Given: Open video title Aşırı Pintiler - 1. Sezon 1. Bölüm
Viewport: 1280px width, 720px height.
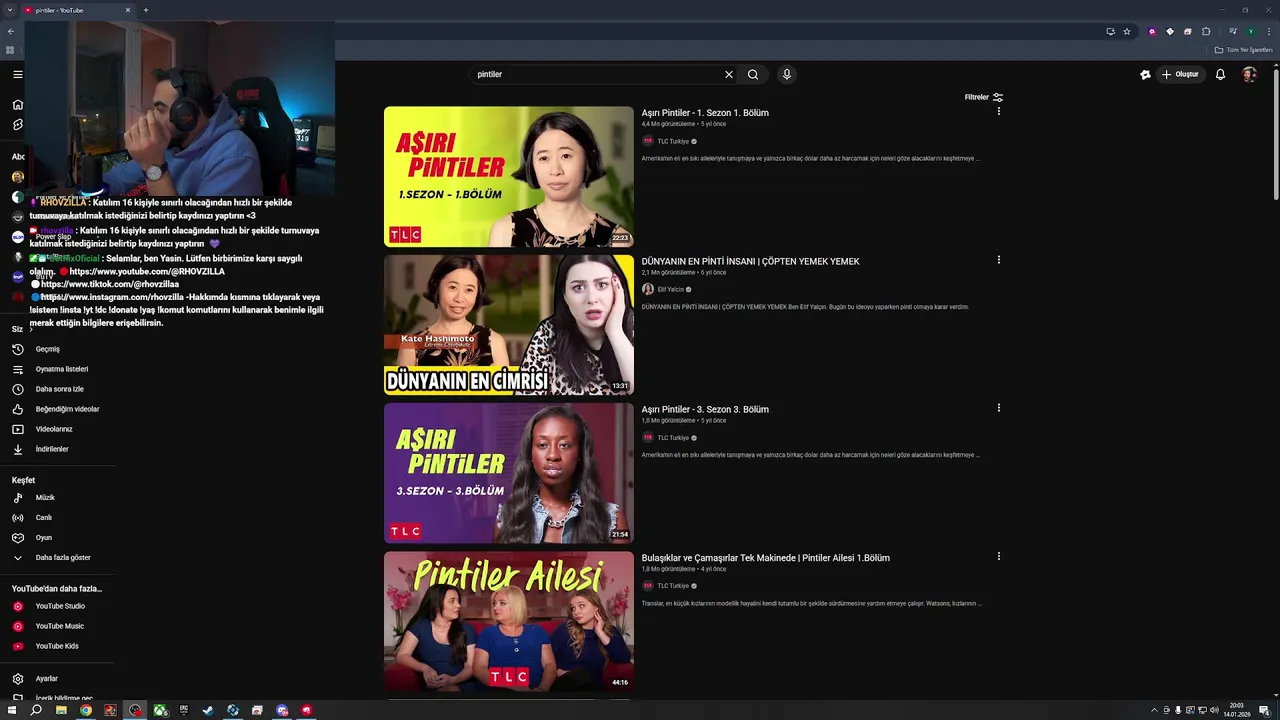Looking at the screenshot, I should click(x=705, y=113).
